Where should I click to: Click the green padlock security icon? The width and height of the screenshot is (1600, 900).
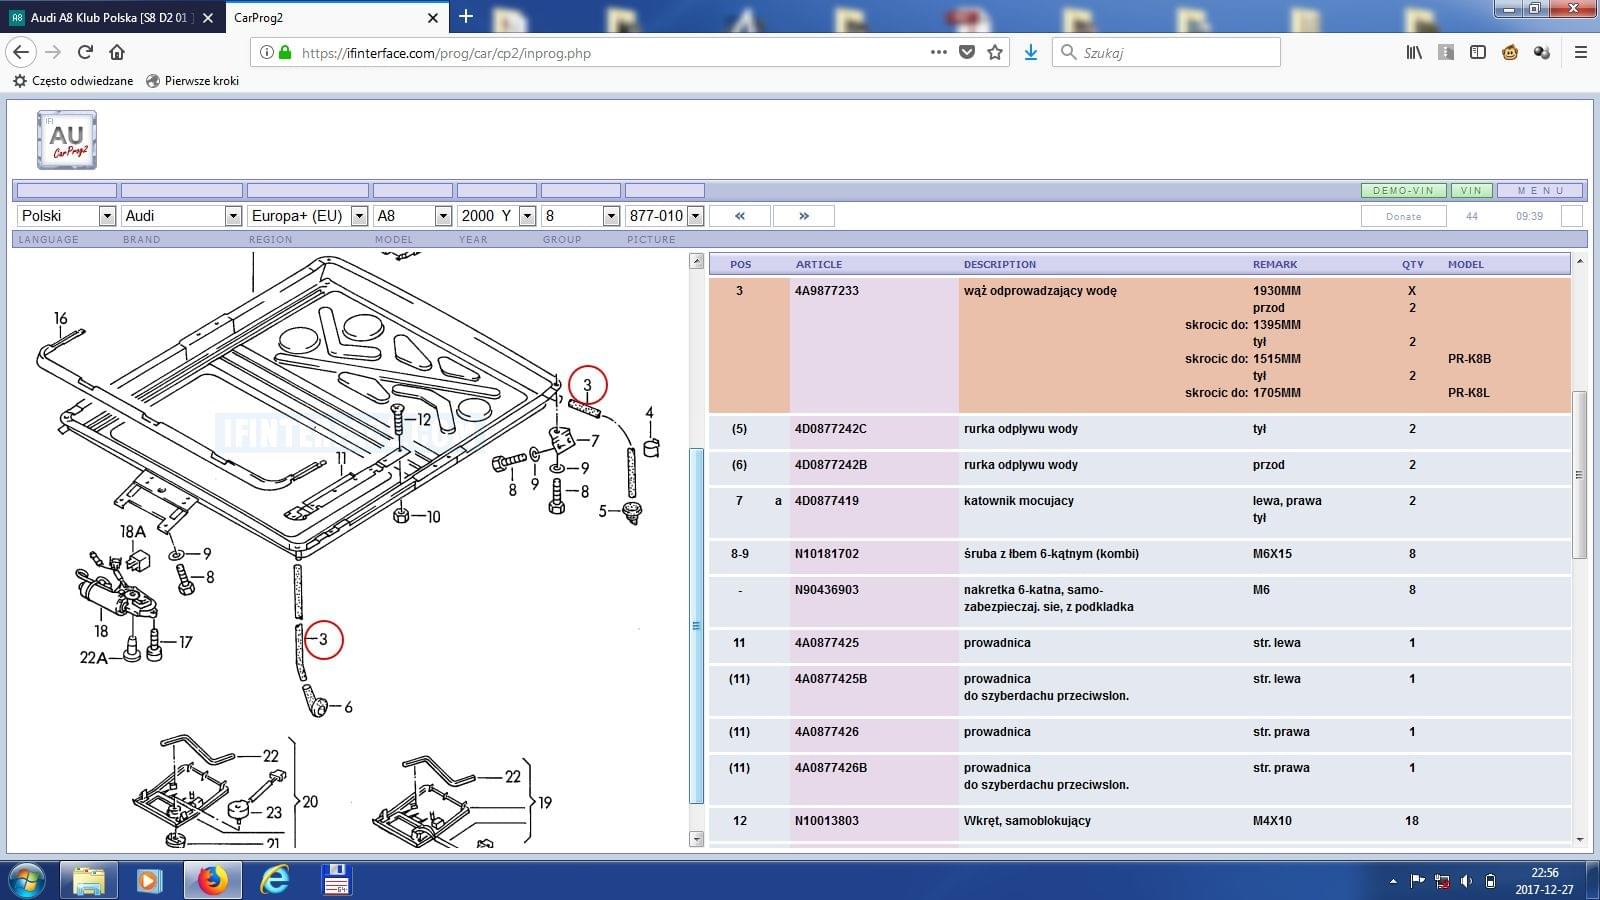(x=285, y=52)
